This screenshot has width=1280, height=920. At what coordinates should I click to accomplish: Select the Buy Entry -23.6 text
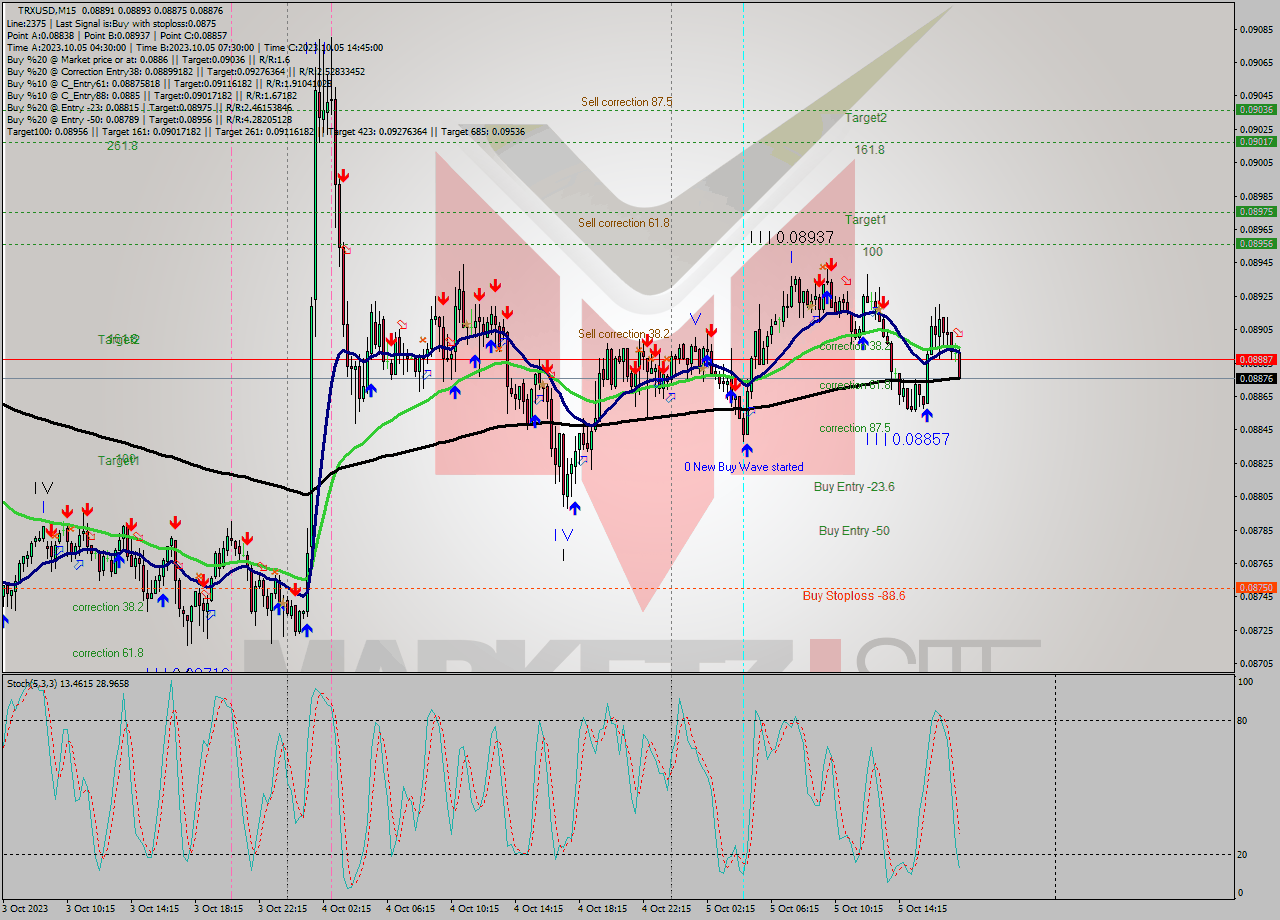(x=852, y=485)
